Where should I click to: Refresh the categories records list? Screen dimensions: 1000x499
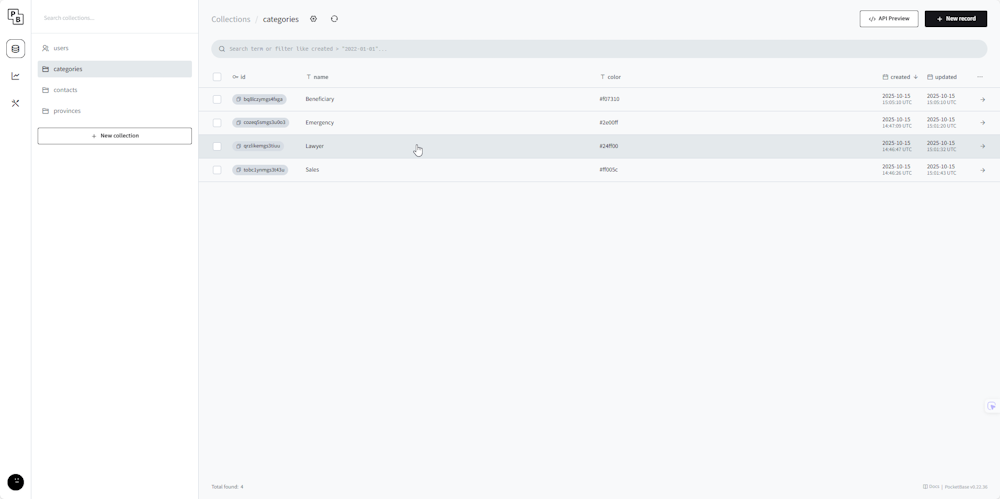click(334, 19)
